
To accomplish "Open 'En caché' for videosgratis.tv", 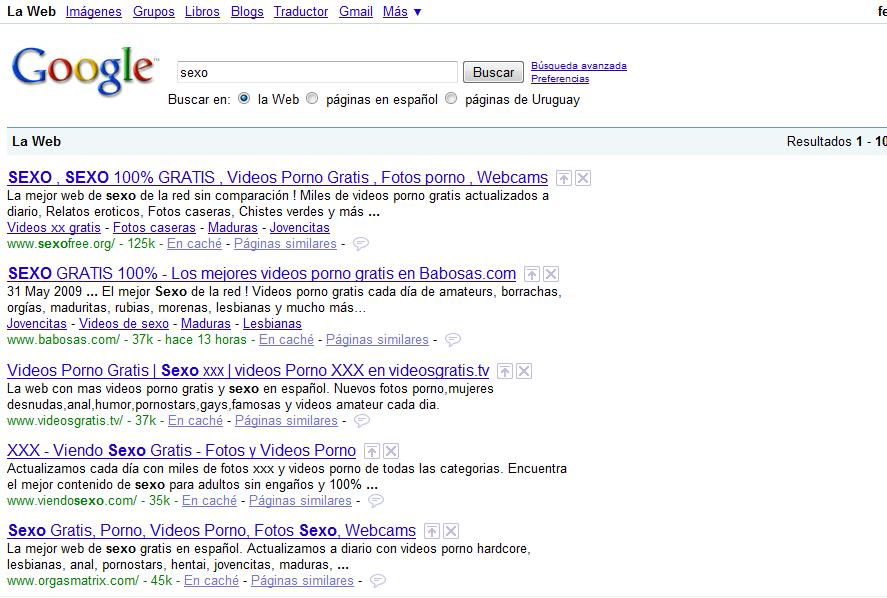I will [196, 421].
